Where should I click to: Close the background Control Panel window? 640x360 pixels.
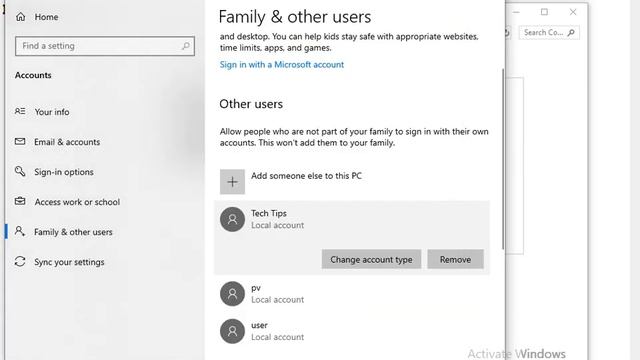573,12
